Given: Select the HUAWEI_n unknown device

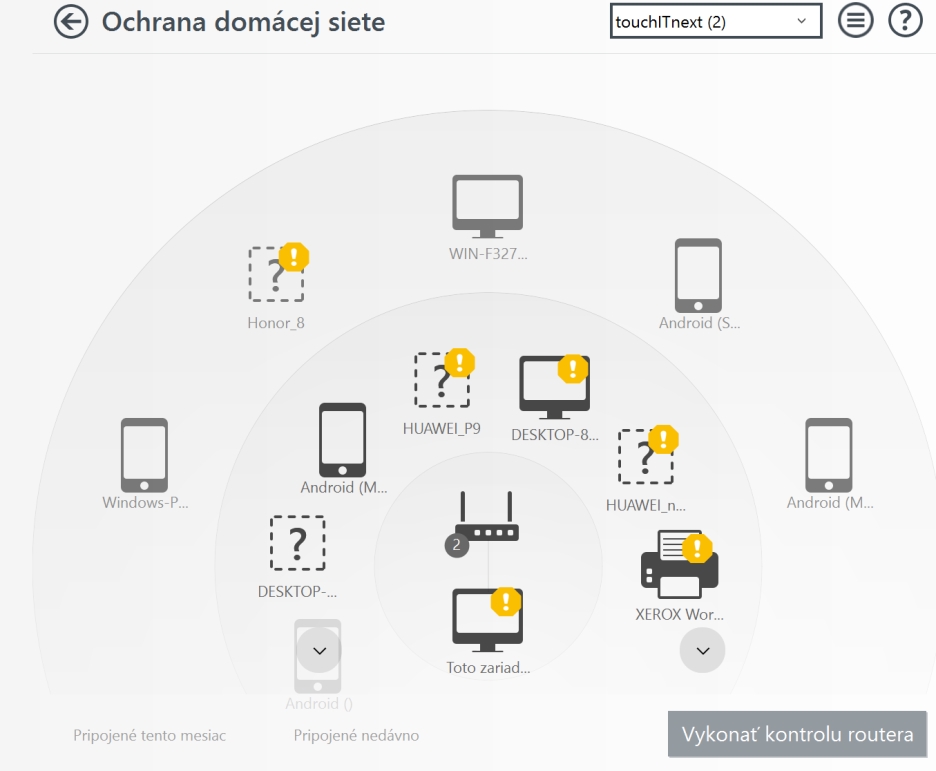Looking at the screenshot, I should pos(646,457).
